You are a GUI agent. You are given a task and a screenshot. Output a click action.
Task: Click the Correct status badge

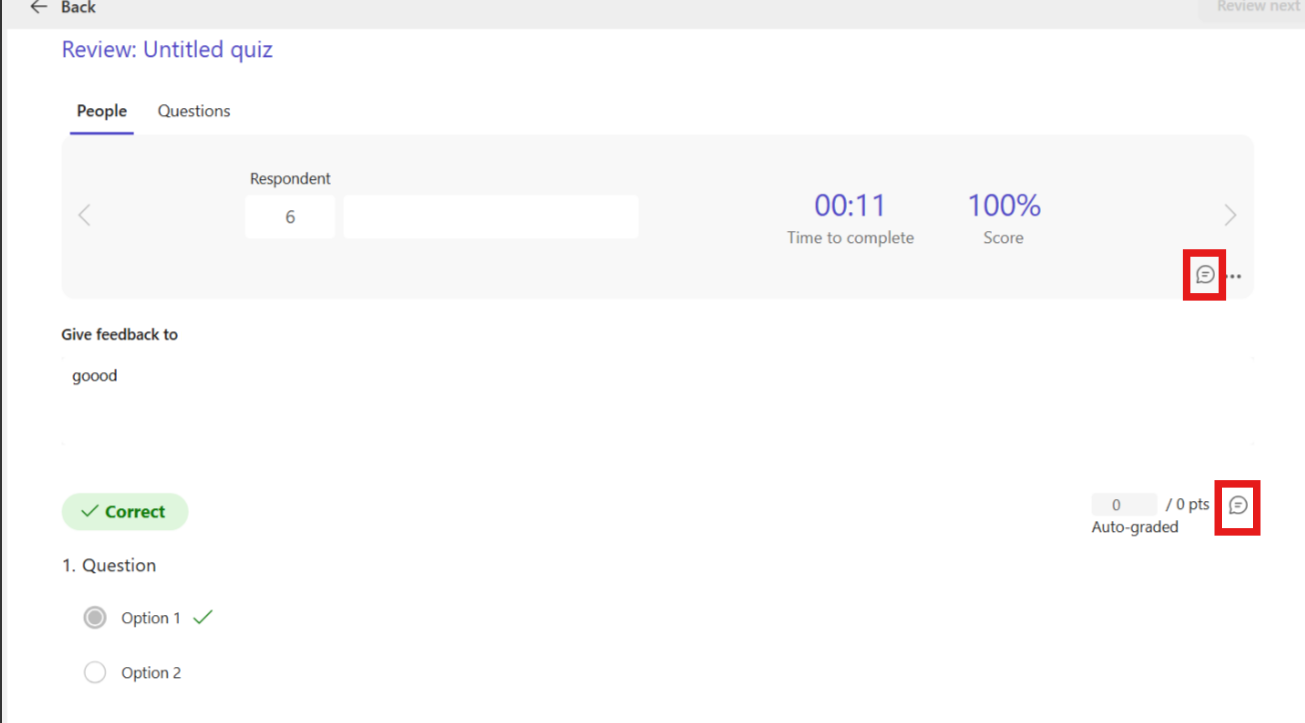pos(125,512)
